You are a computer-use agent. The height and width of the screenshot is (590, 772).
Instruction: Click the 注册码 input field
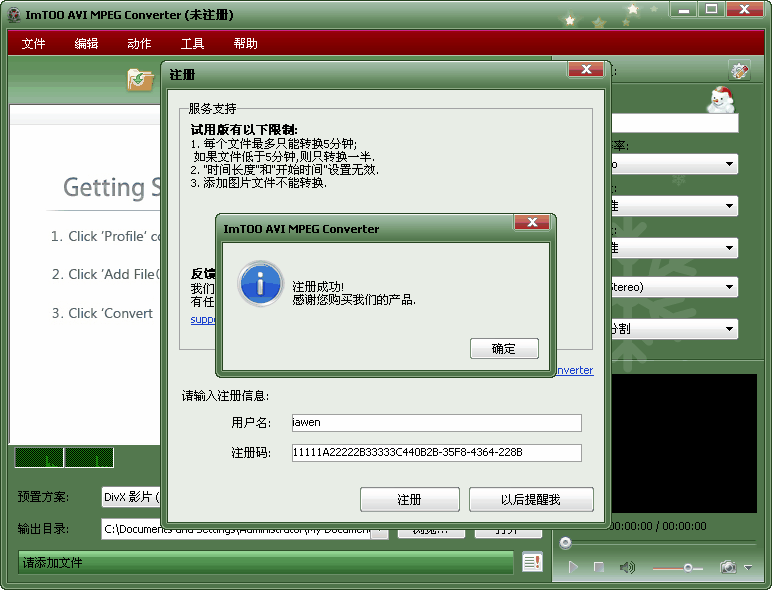click(436, 453)
